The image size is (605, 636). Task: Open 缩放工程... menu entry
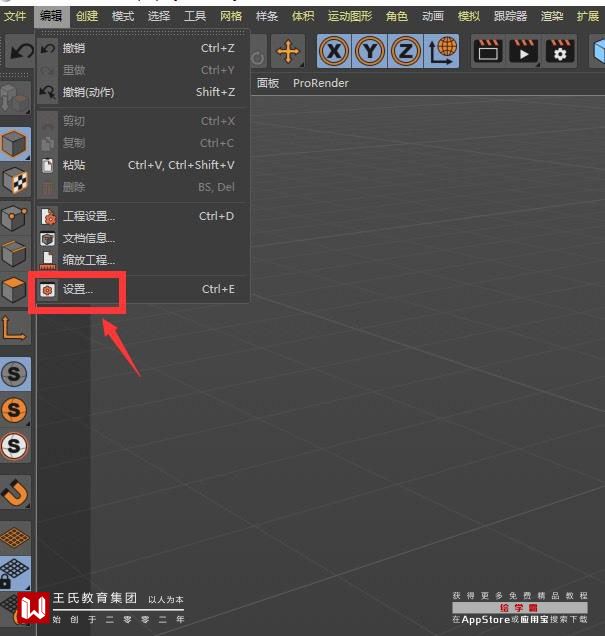143,260
